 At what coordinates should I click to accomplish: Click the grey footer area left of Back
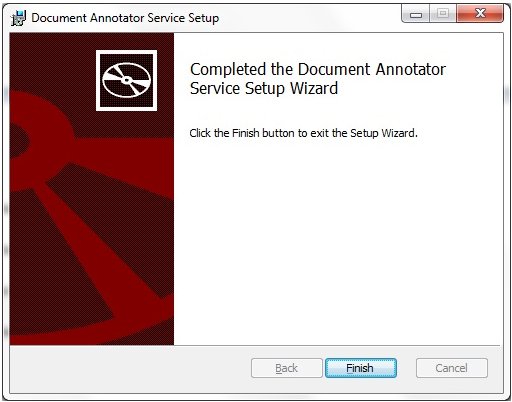tap(130, 369)
